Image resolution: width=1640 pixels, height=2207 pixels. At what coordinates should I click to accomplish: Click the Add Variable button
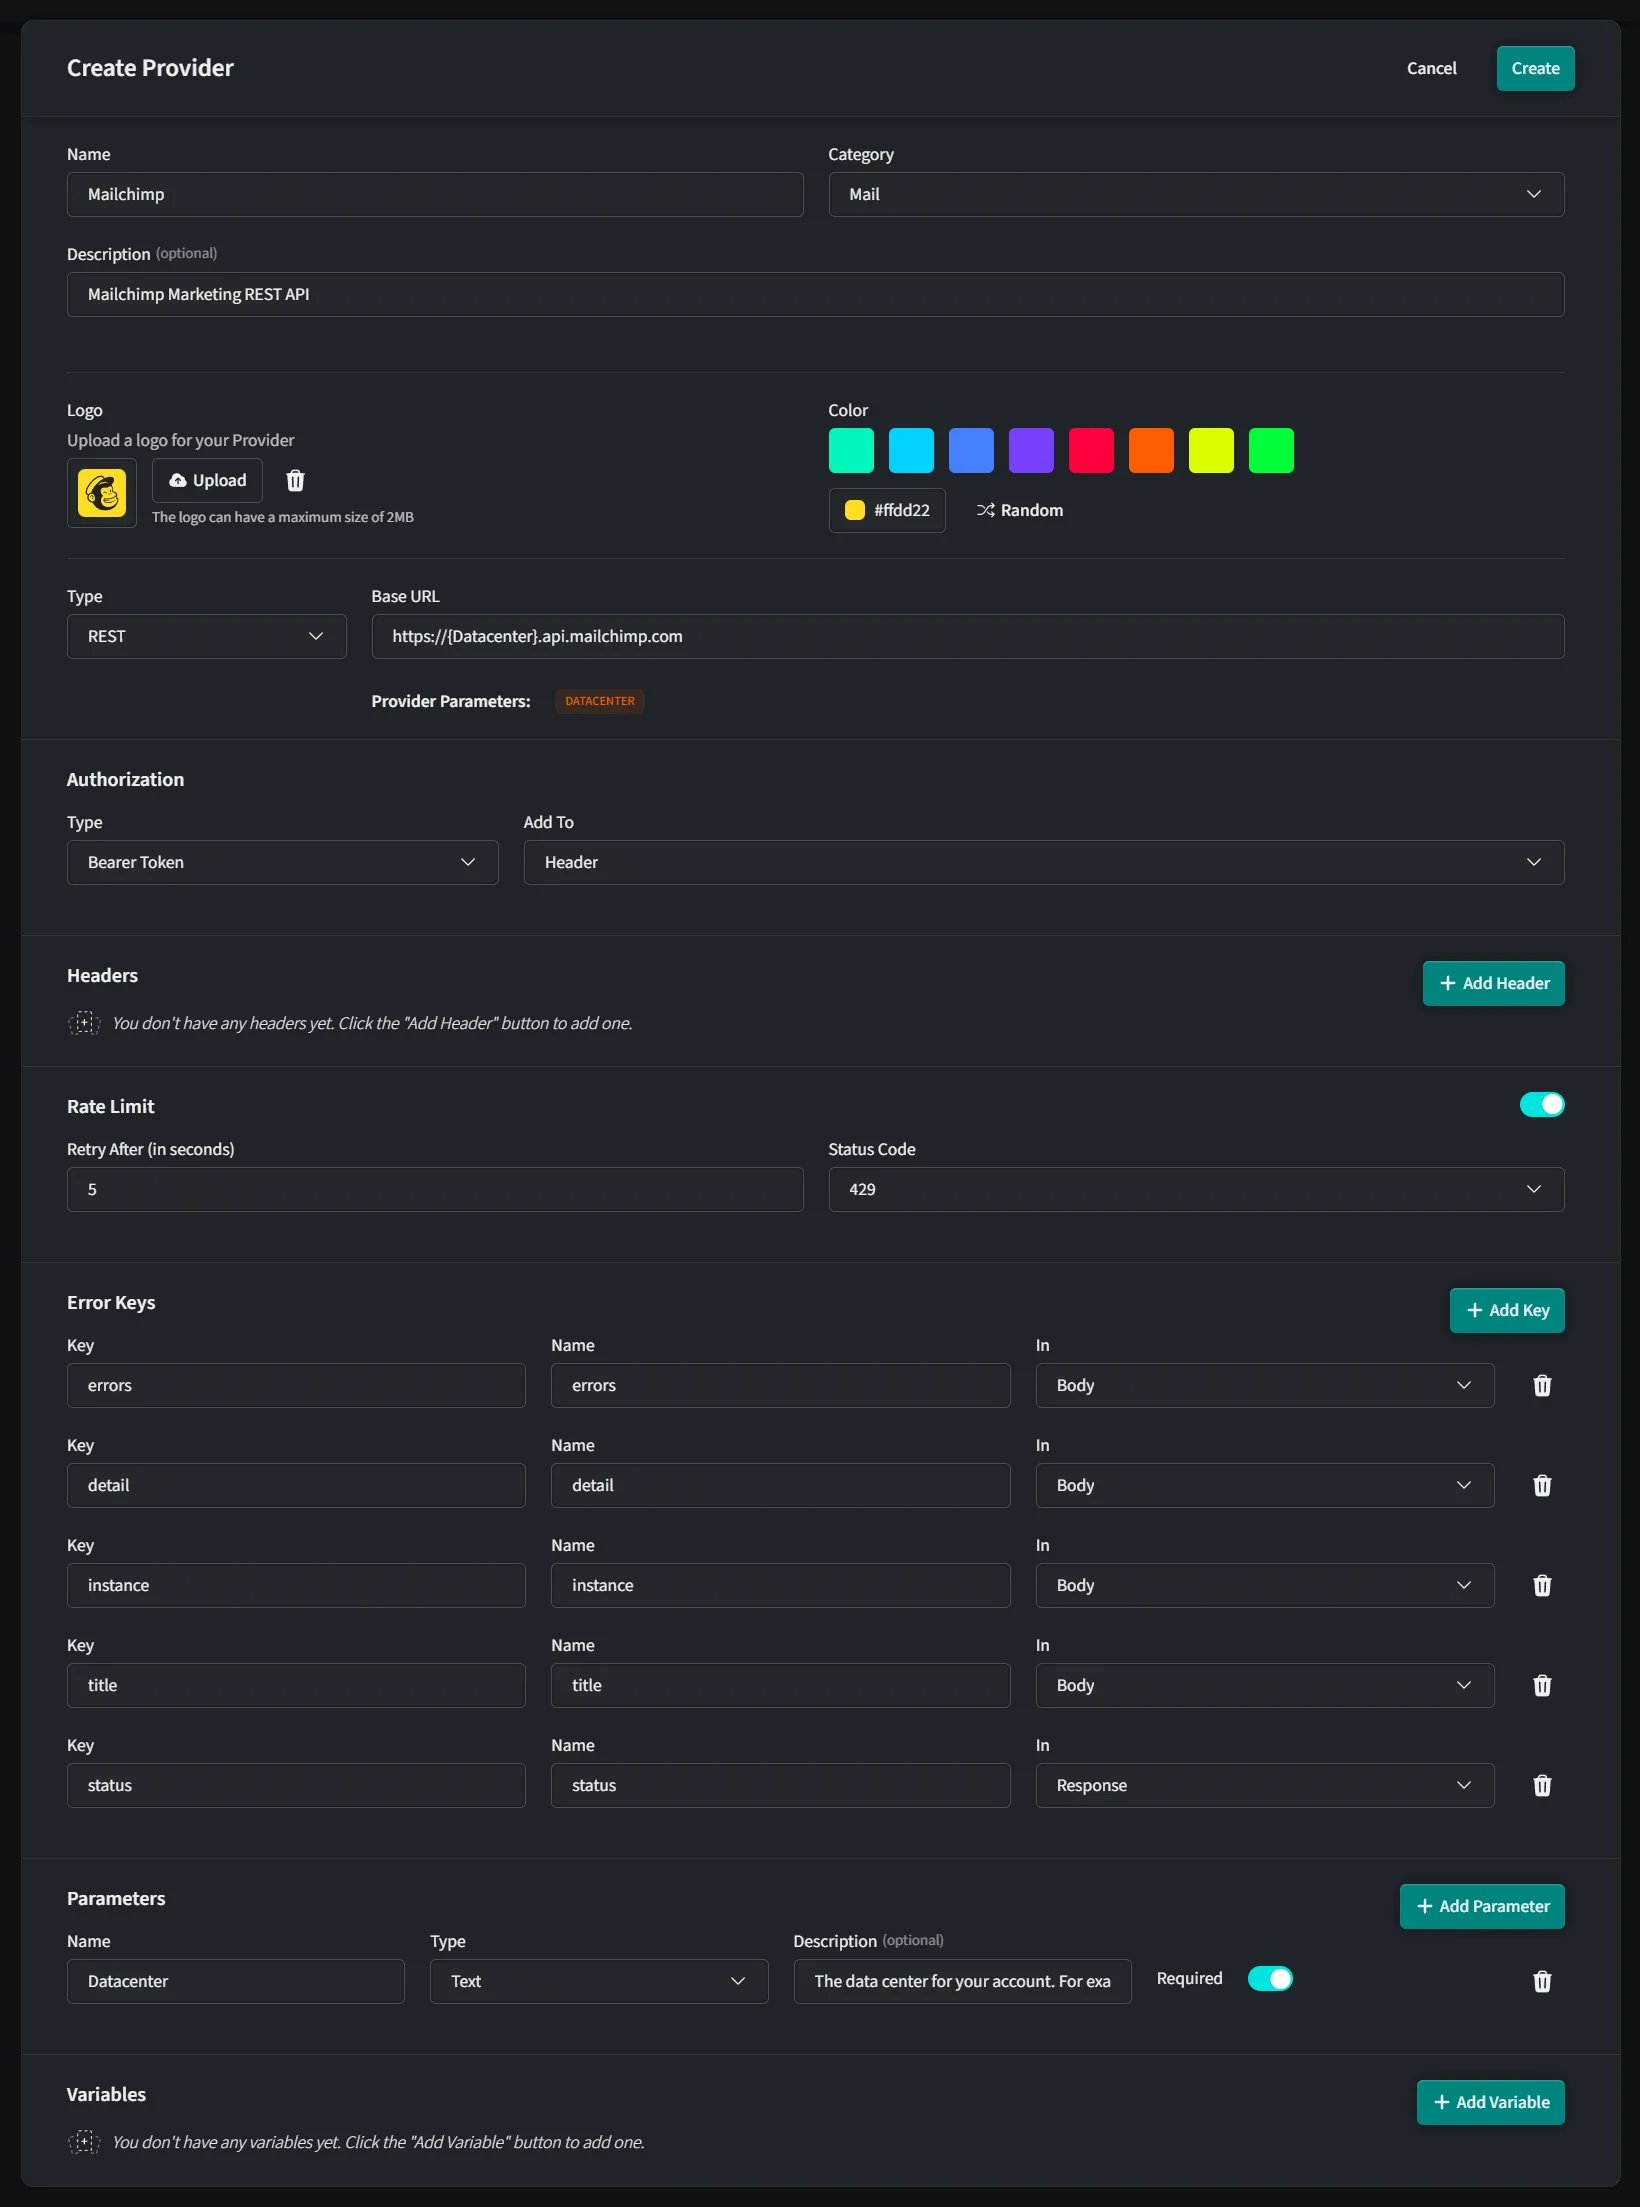click(1490, 2102)
